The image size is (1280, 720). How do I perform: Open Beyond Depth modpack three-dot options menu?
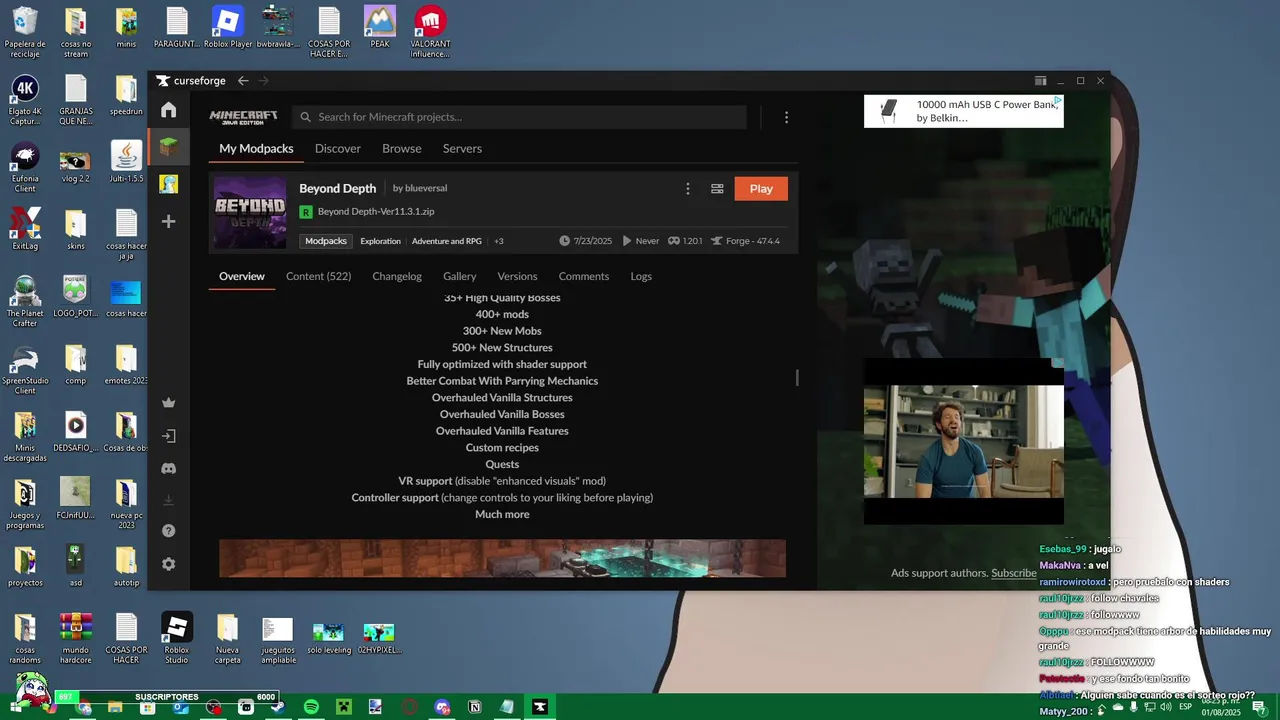687,189
